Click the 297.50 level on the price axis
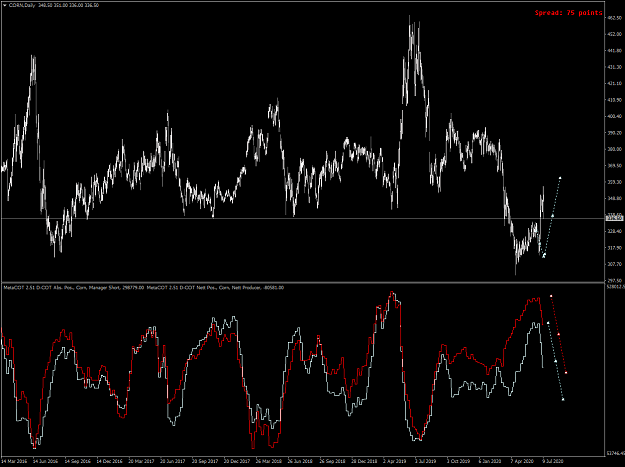625x467 pixels. pyautogui.click(x=614, y=281)
